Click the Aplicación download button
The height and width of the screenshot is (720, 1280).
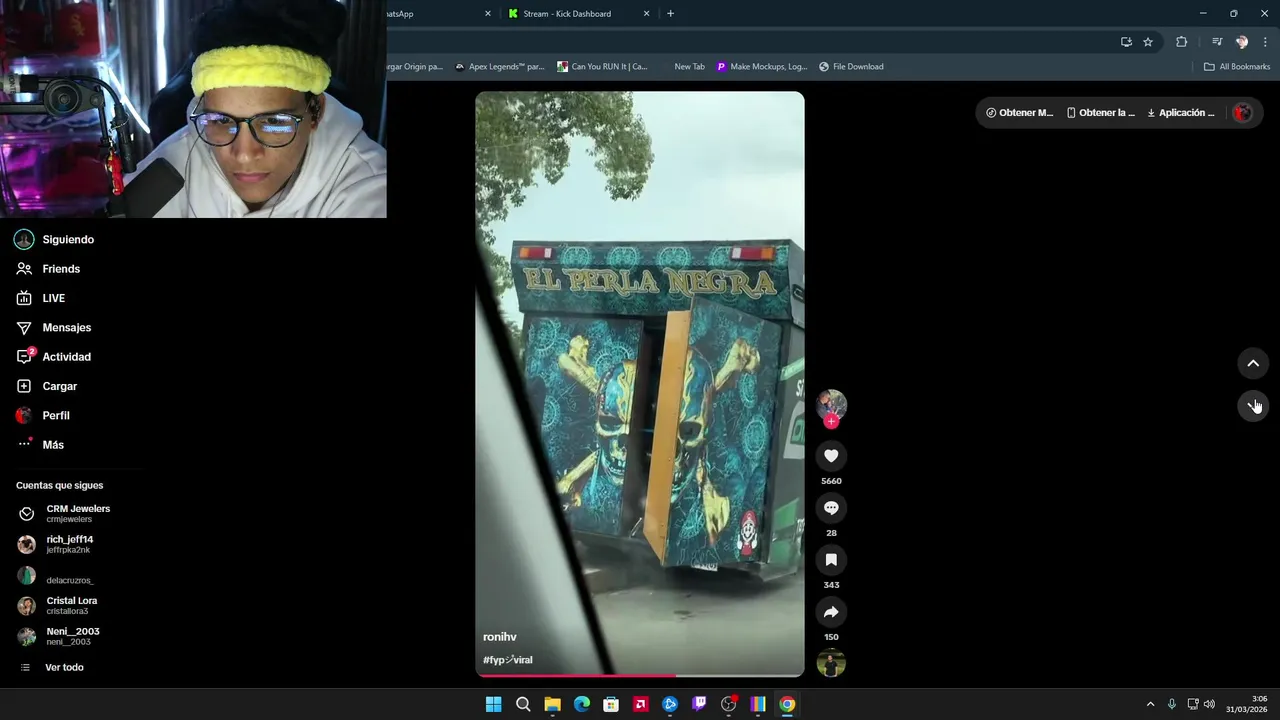click(x=1181, y=113)
